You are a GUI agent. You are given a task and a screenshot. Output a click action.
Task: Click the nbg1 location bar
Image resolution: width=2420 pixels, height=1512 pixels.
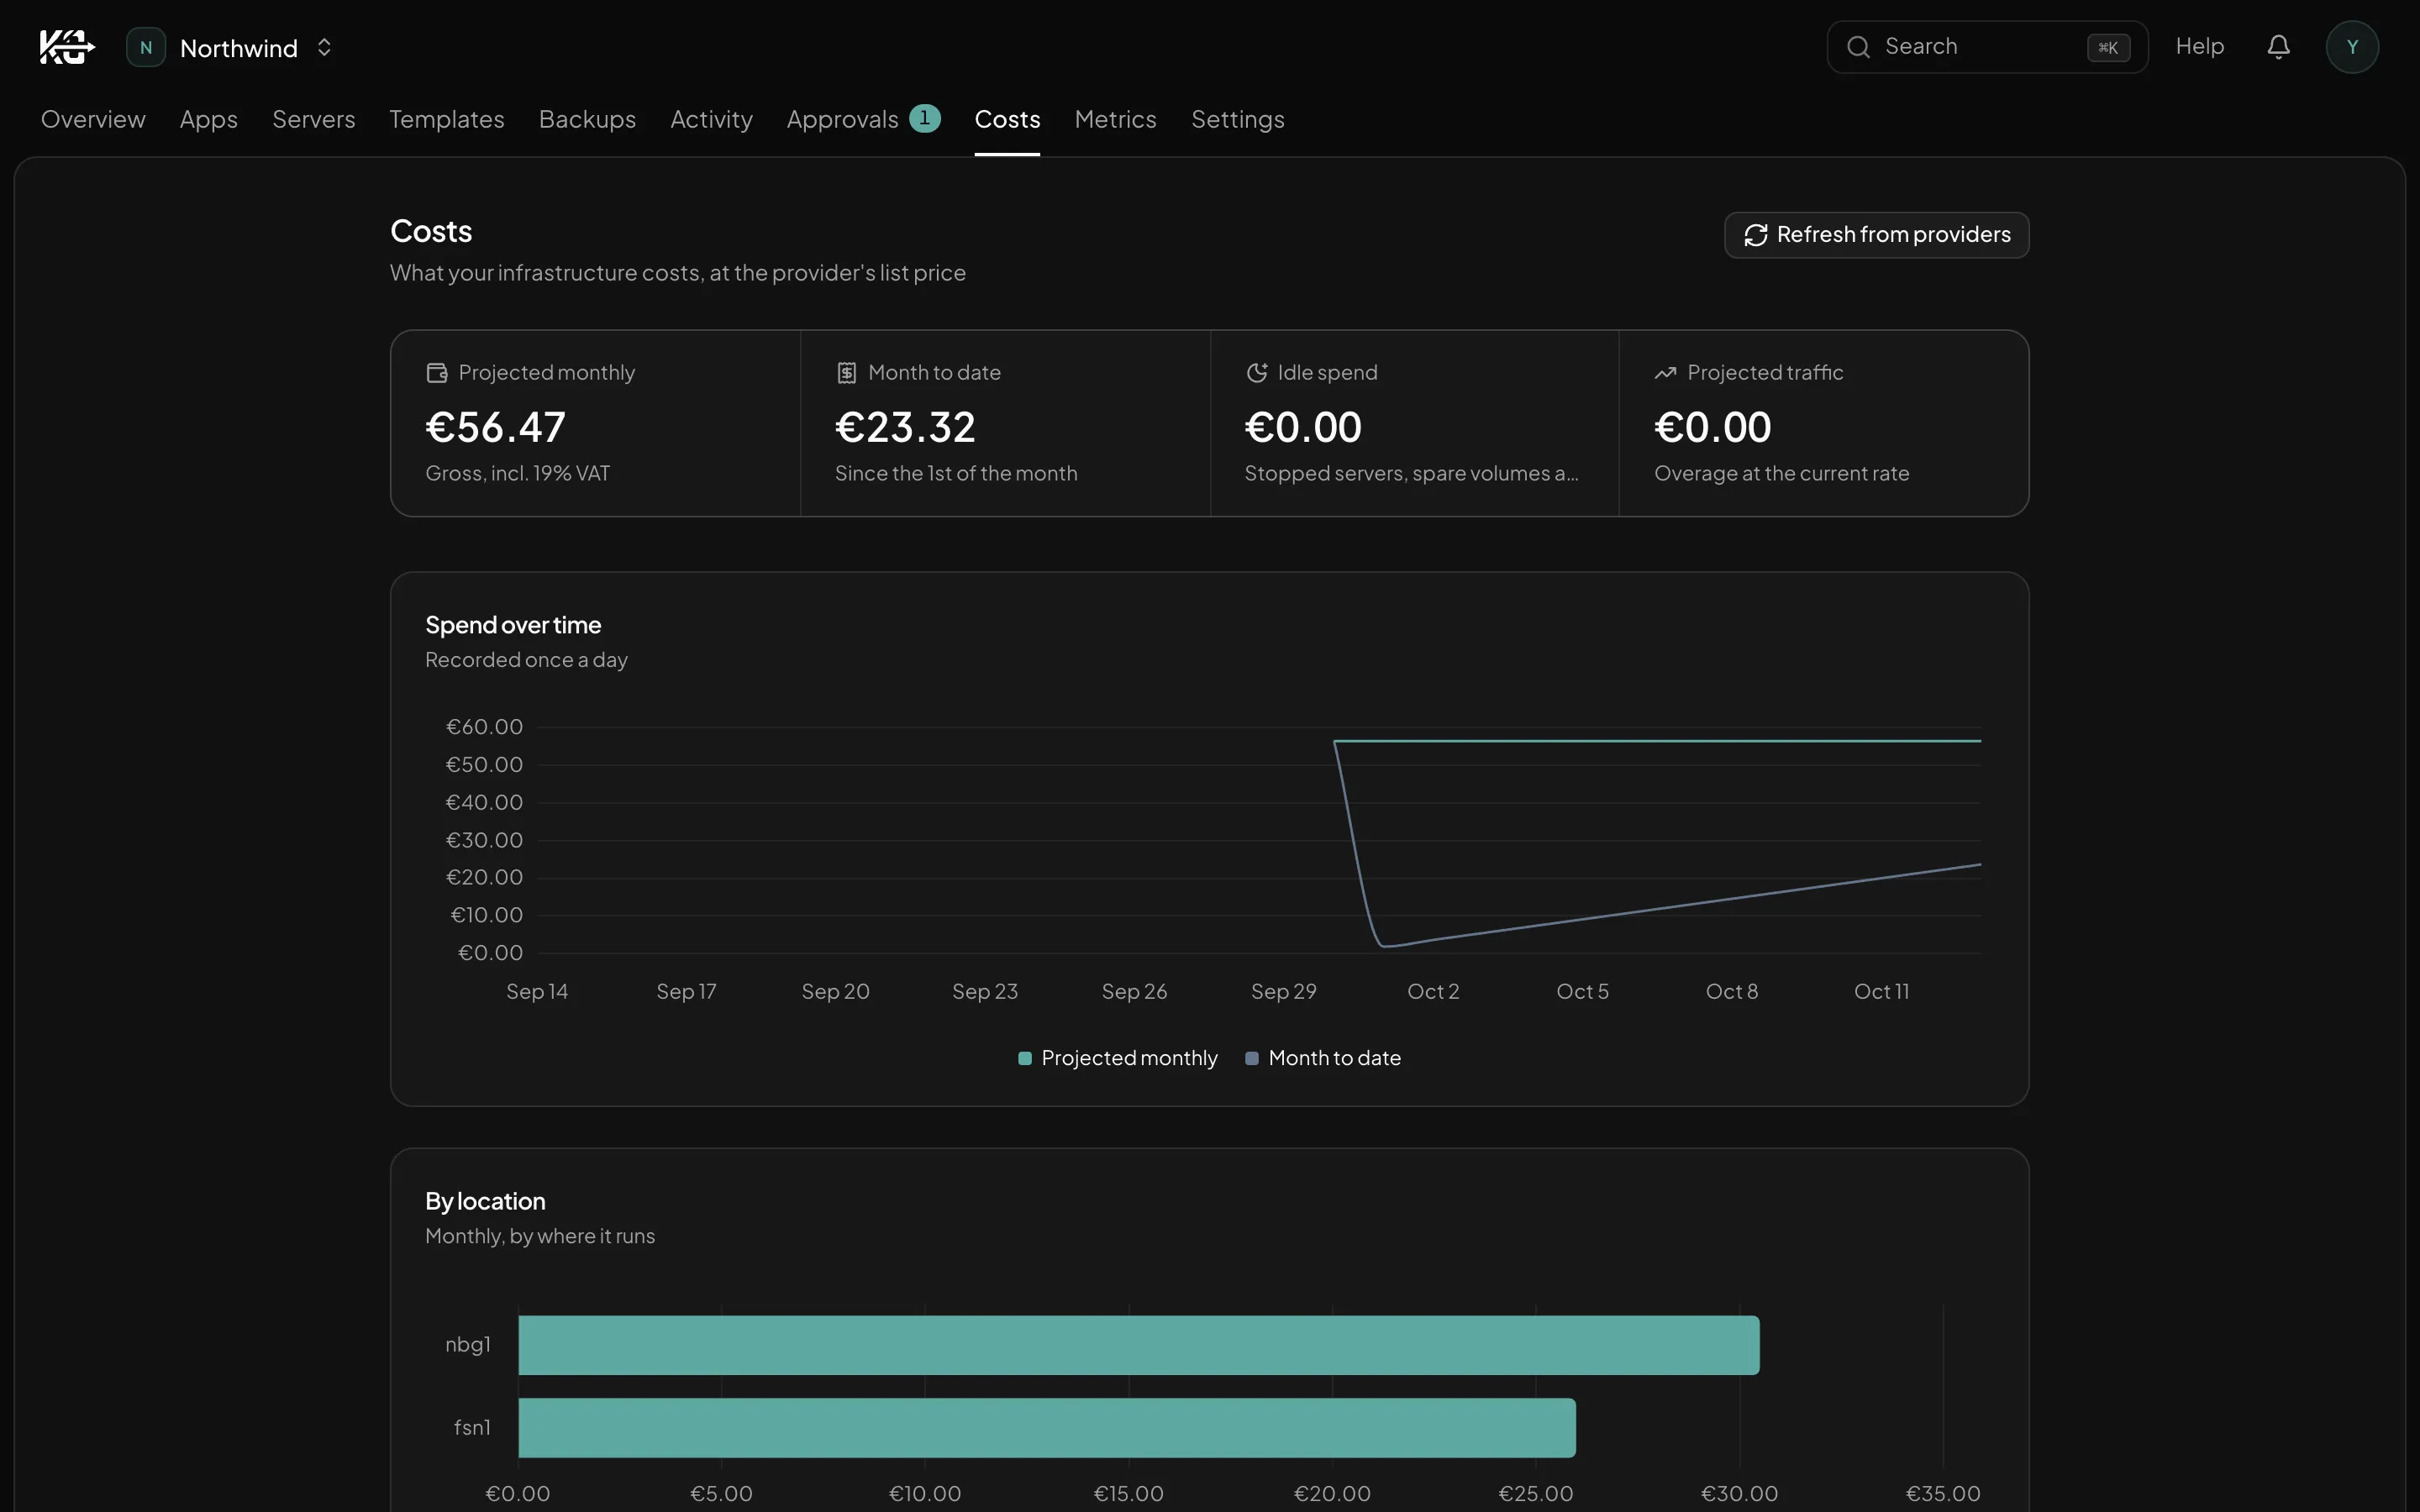(1138, 1345)
